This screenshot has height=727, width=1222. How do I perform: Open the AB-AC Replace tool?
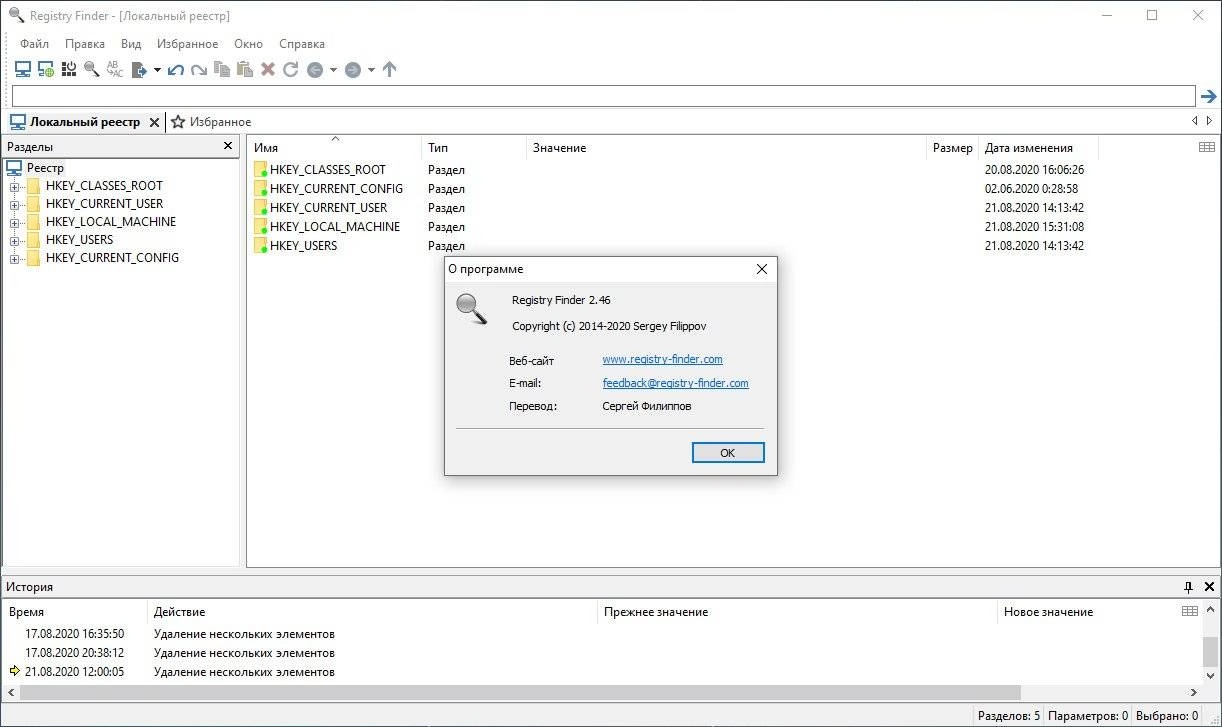[115, 69]
